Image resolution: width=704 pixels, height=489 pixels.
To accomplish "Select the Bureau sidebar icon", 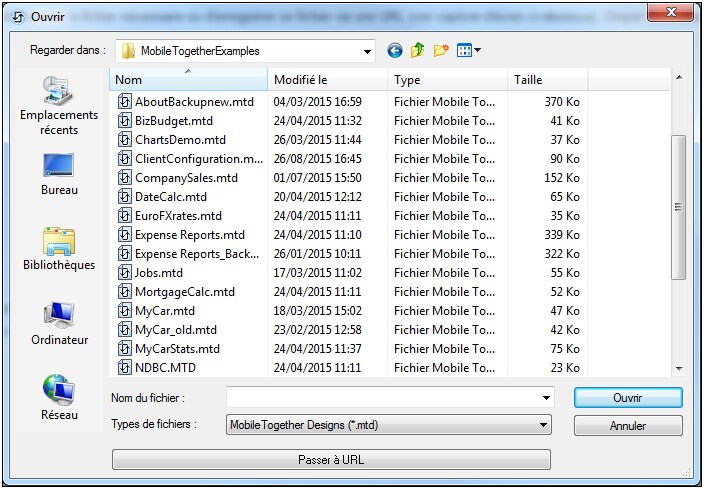I will (x=59, y=174).
